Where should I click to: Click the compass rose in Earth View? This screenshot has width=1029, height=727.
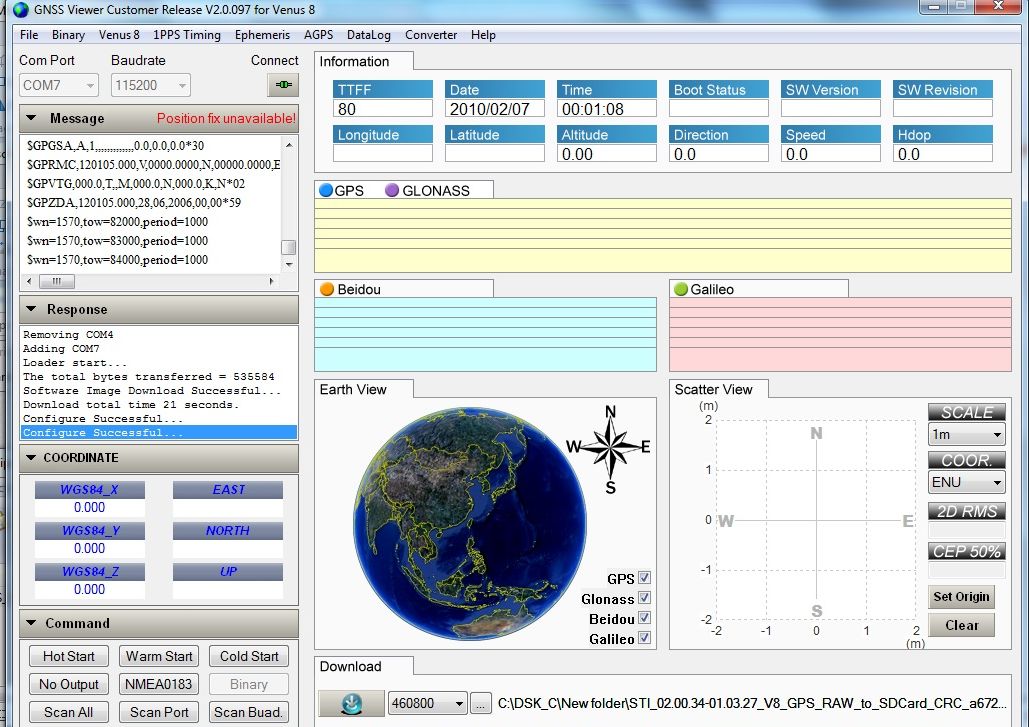(610, 449)
